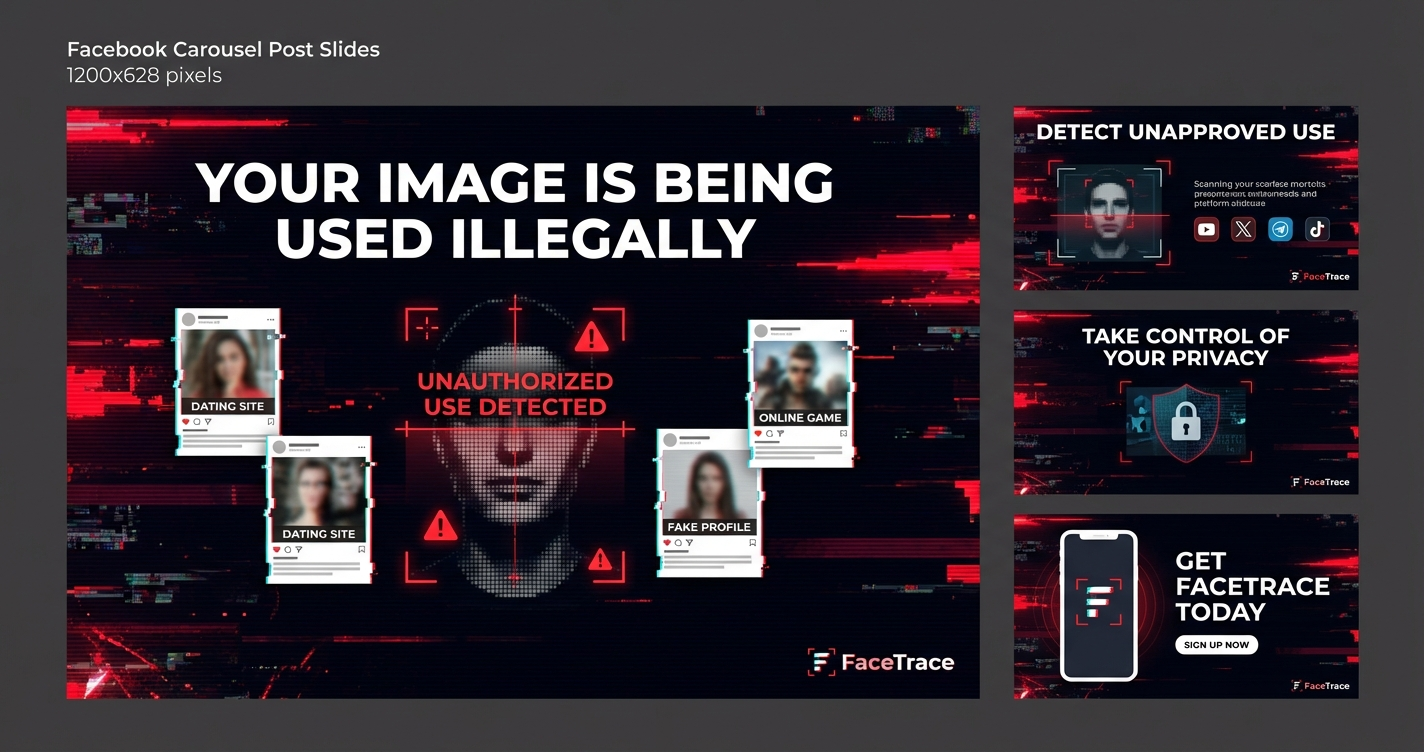Viewport: 1424px width, 752px height.
Task: Open the Detect Unapproved Use slide
Action: pyautogui.click(x=1185, y=198)
